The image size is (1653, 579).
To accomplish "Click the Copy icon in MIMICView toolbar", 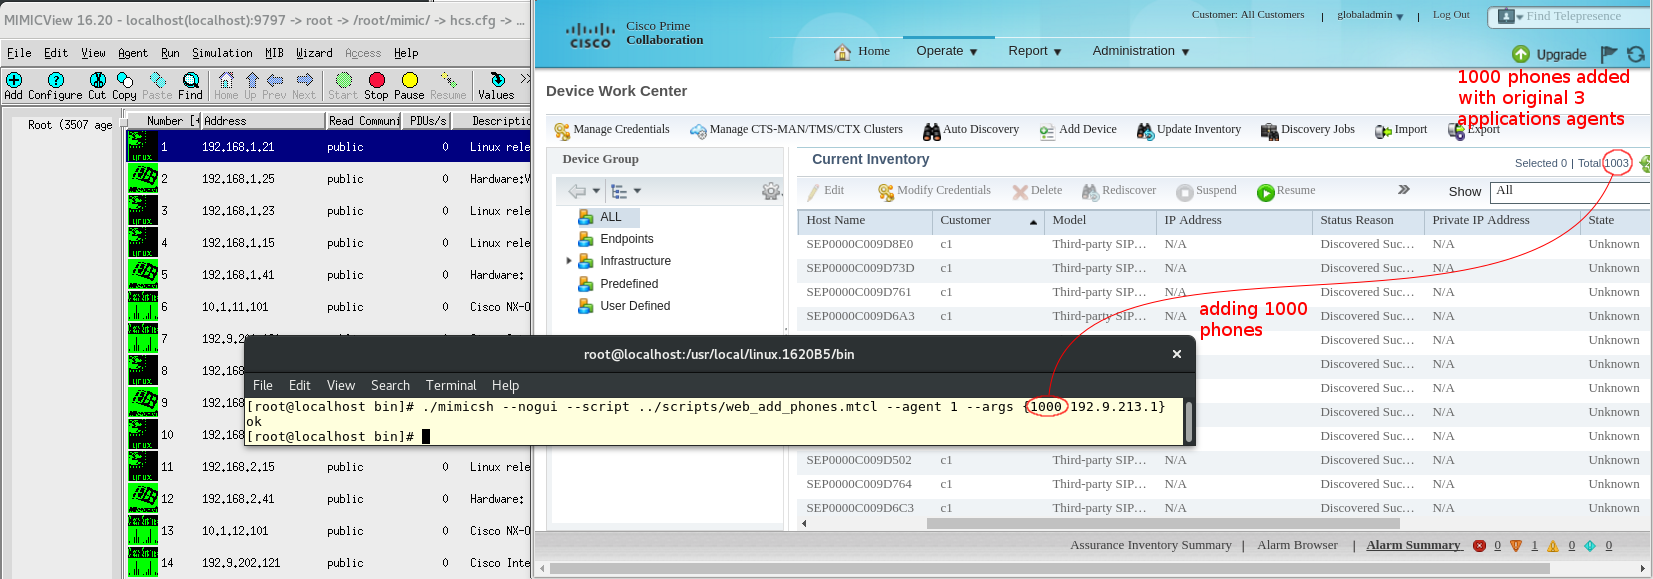I will [125, 80].
